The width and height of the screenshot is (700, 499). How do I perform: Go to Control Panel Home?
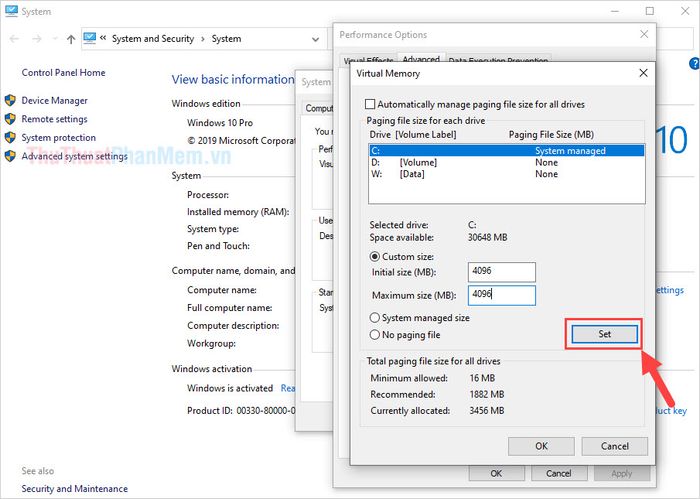click(63, 73)
